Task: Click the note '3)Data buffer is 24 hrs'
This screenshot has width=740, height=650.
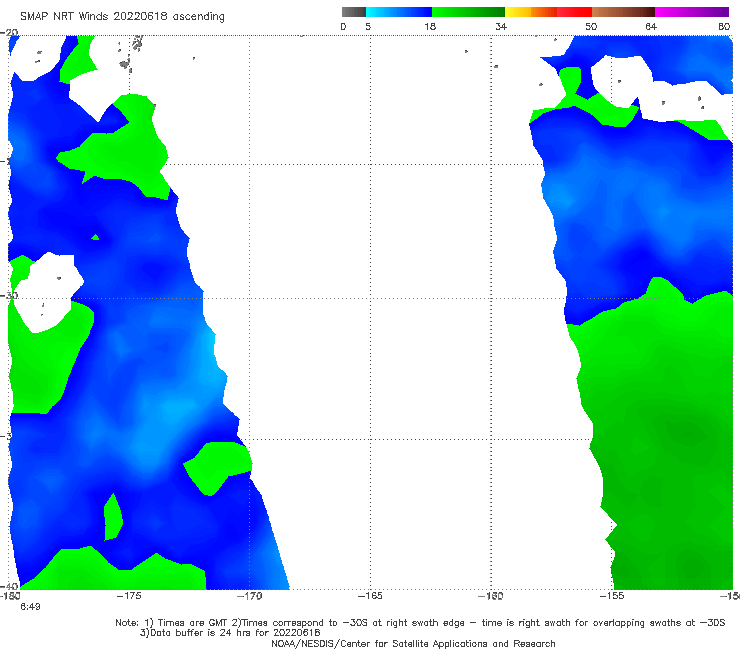Action: [230, 633]
